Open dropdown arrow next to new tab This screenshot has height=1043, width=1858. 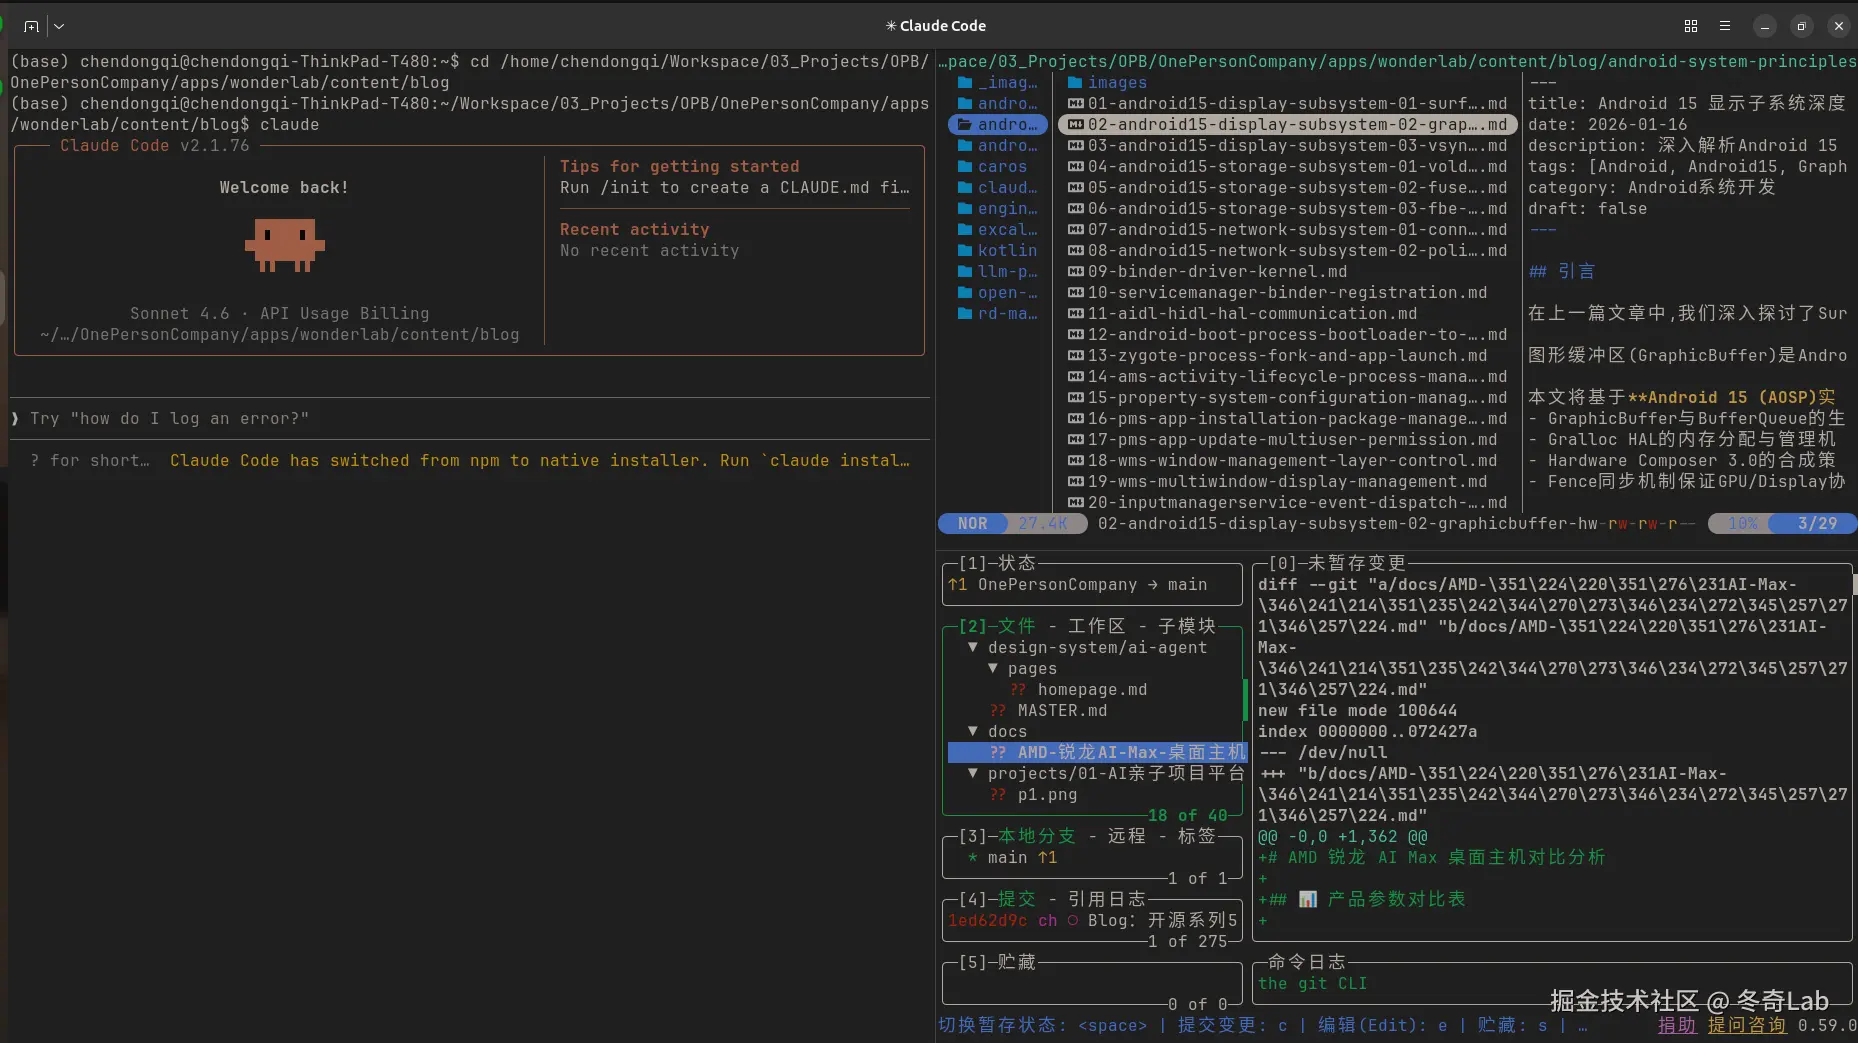(59, 26)
